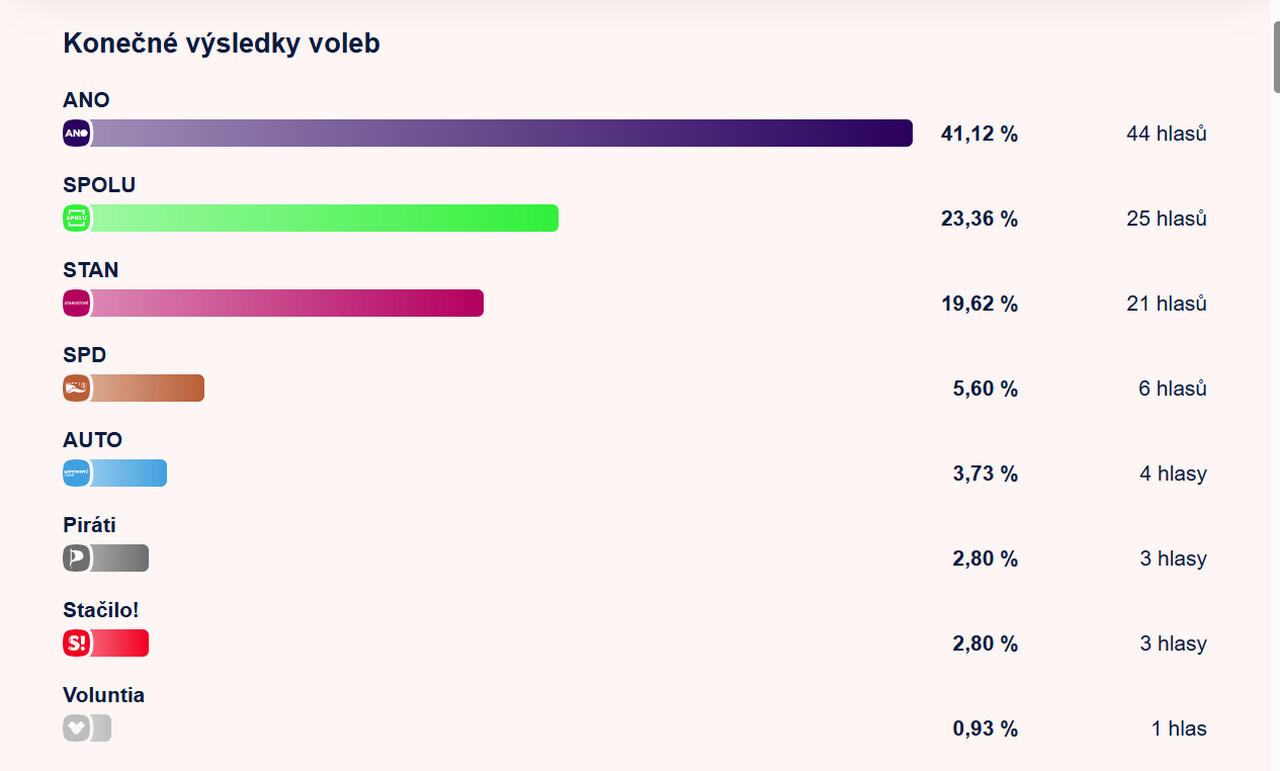
Task: Click the magenta STAN party logo
Action: tap(77, 303)
